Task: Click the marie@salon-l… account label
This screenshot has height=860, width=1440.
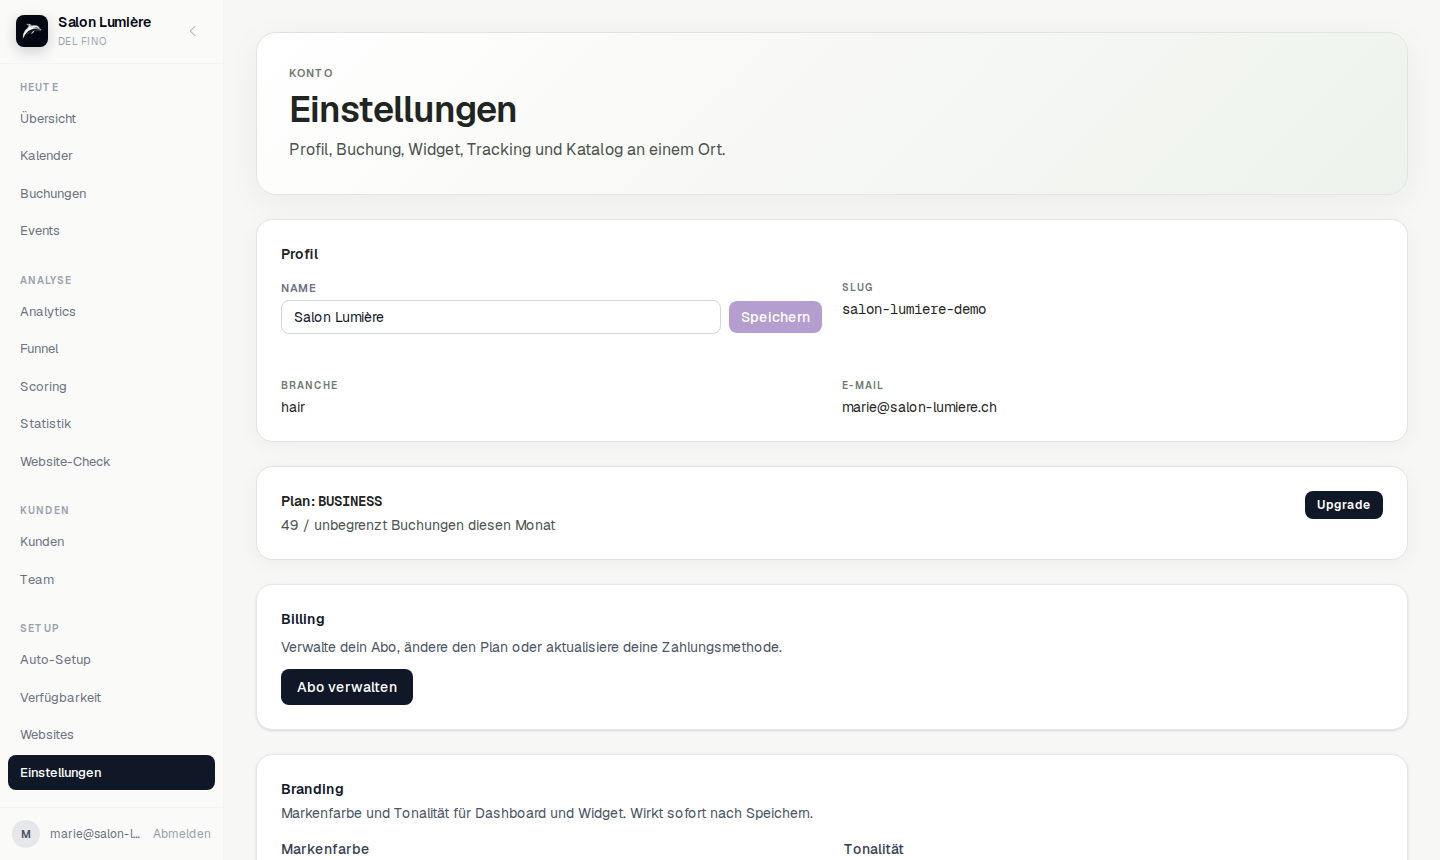Action: tap(95, 834)
